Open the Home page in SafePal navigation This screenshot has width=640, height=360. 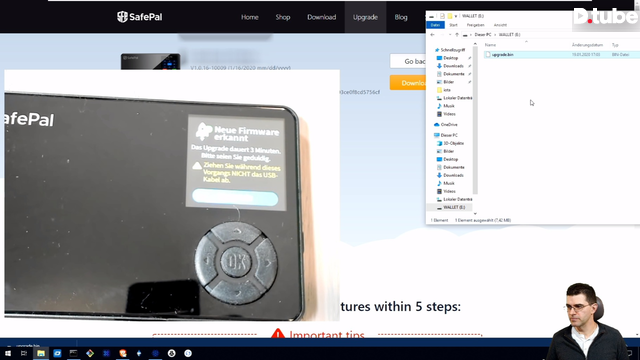pyautogui.click(x=249, y=17)
